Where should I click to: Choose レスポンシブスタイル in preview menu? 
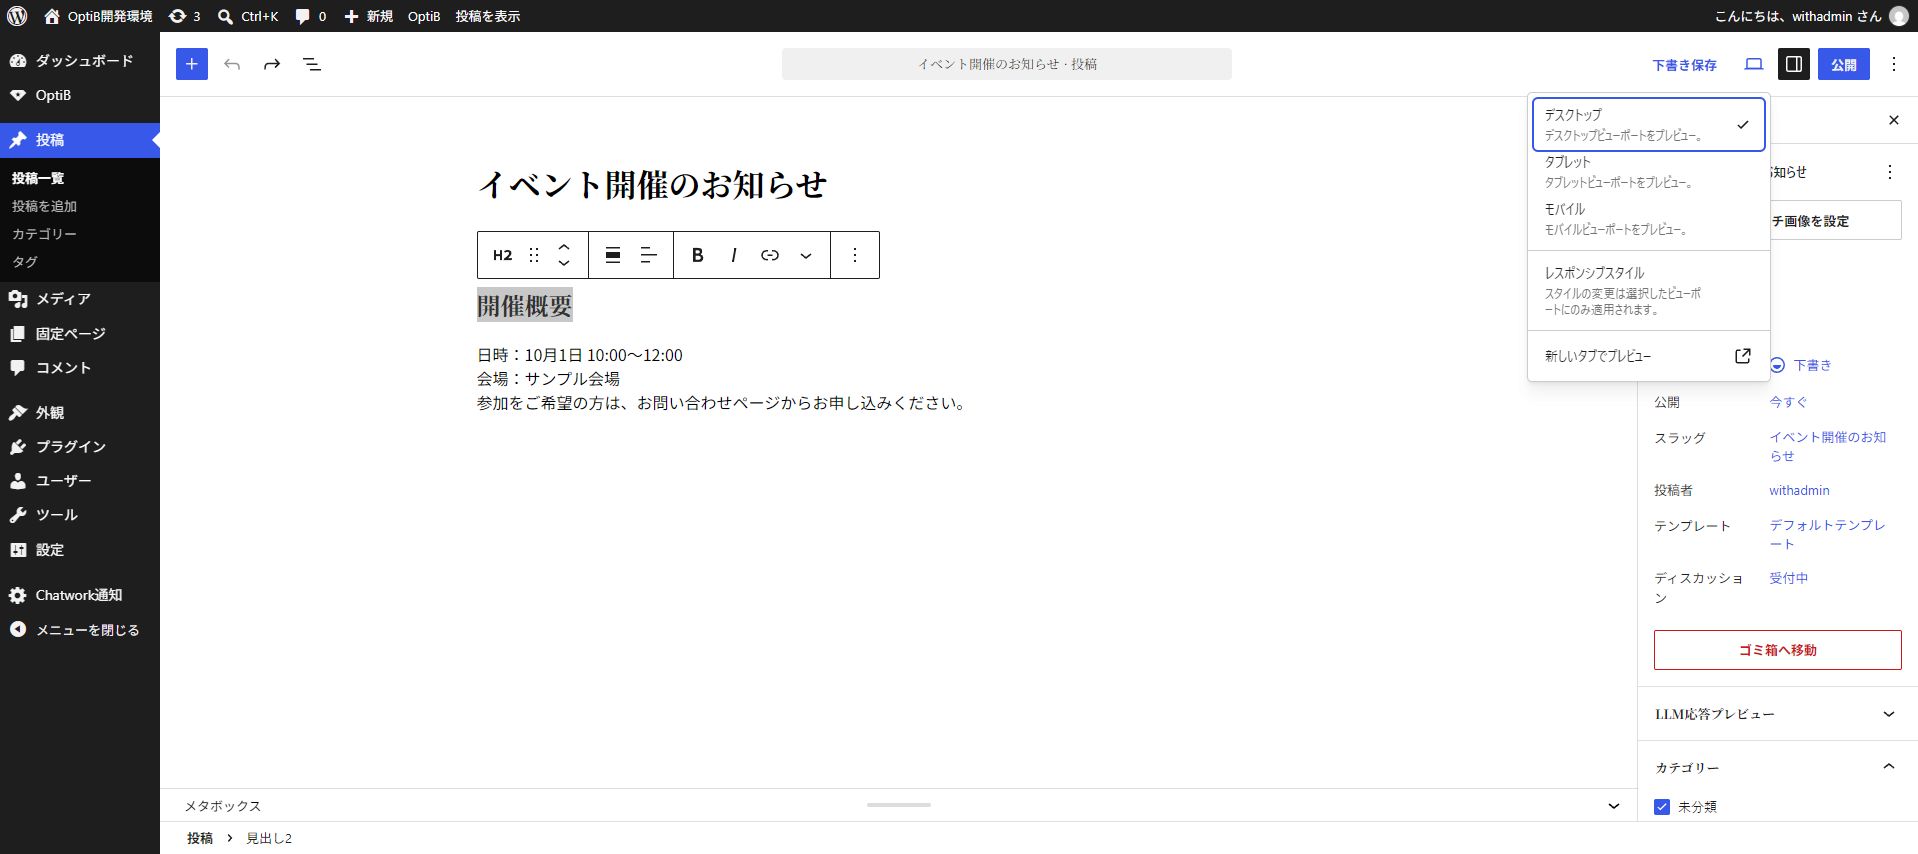[1648, 290]
